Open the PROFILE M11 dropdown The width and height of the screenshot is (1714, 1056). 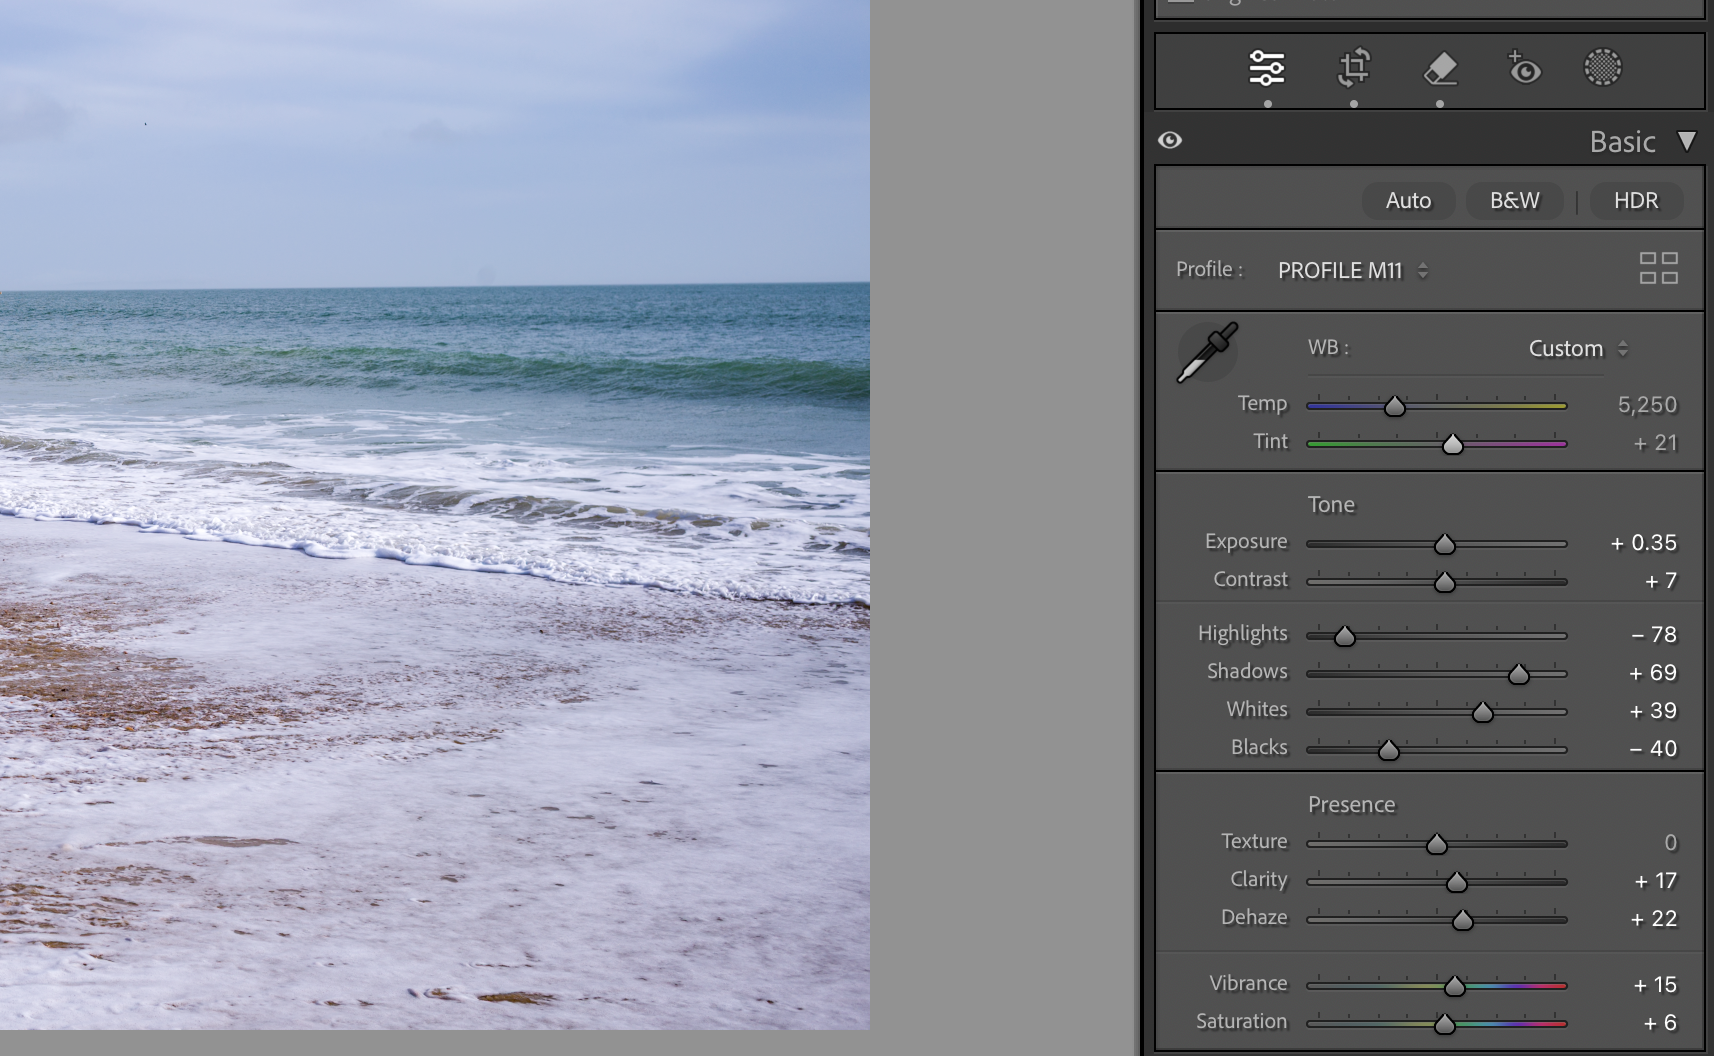tap(1352, 271)
